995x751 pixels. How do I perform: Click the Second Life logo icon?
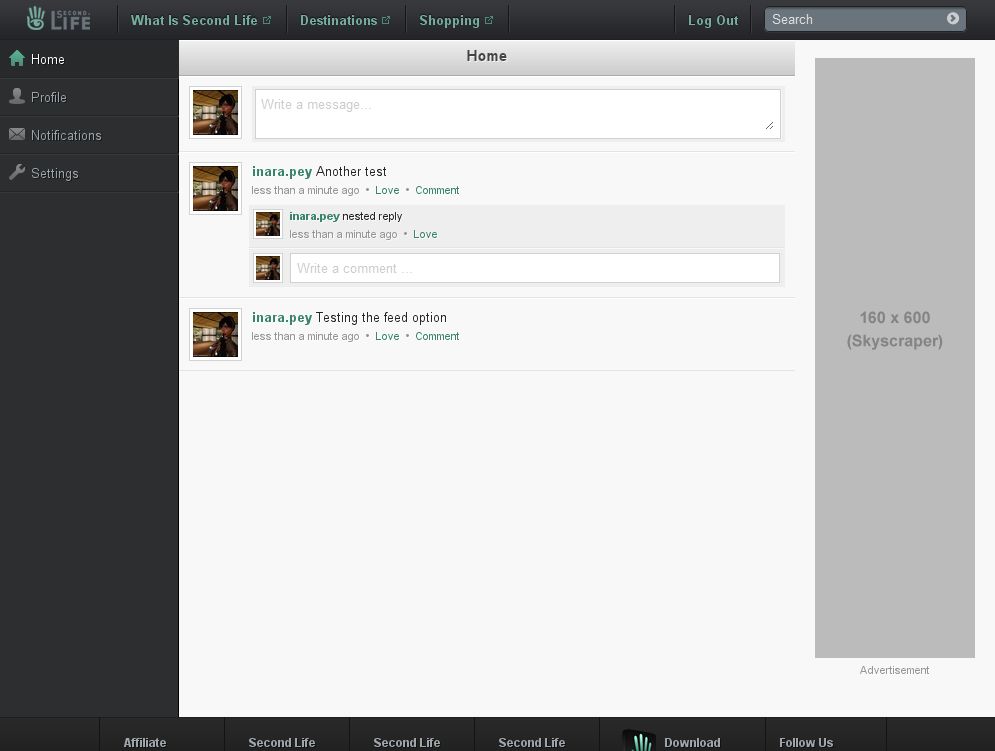click(37, 18)
